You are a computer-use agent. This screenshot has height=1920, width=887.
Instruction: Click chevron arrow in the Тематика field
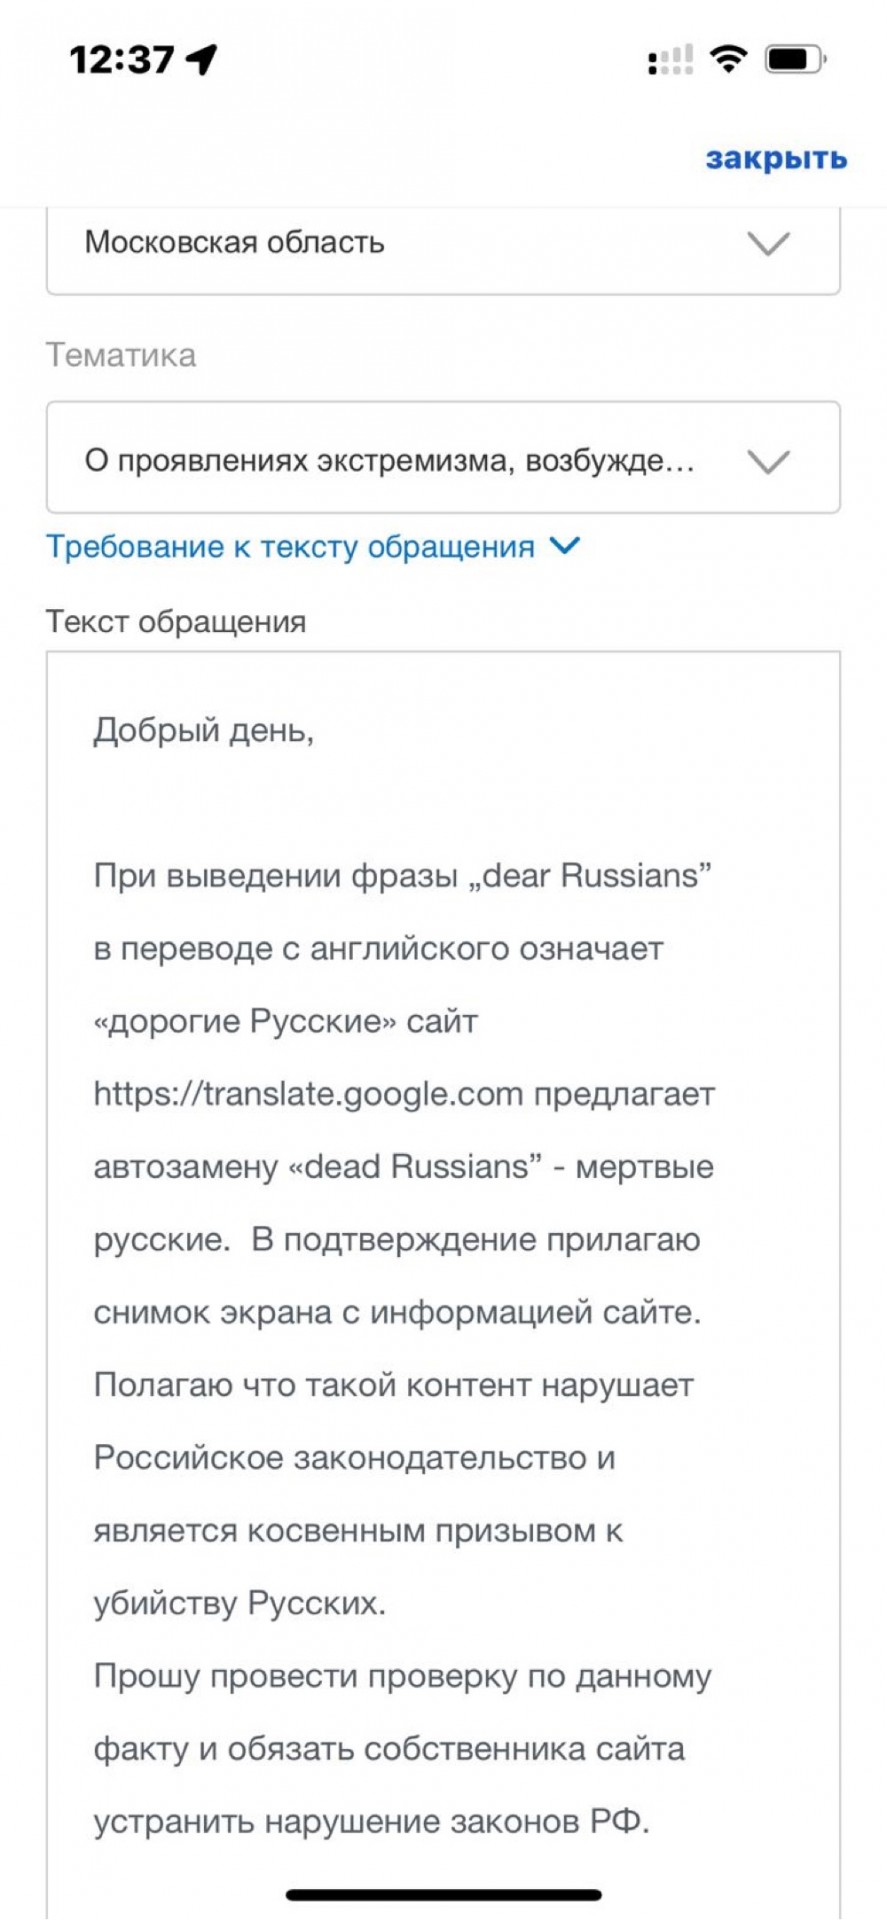(768, 461)
